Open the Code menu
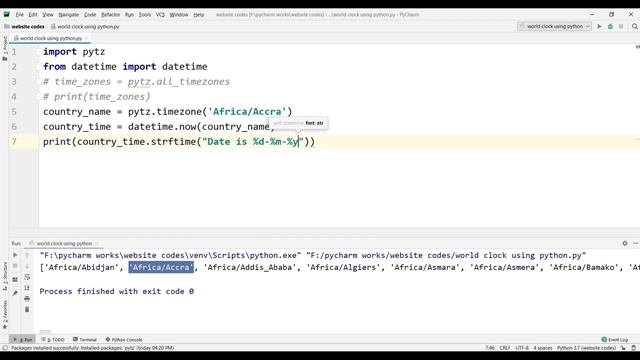 click(x=90, y=15)
